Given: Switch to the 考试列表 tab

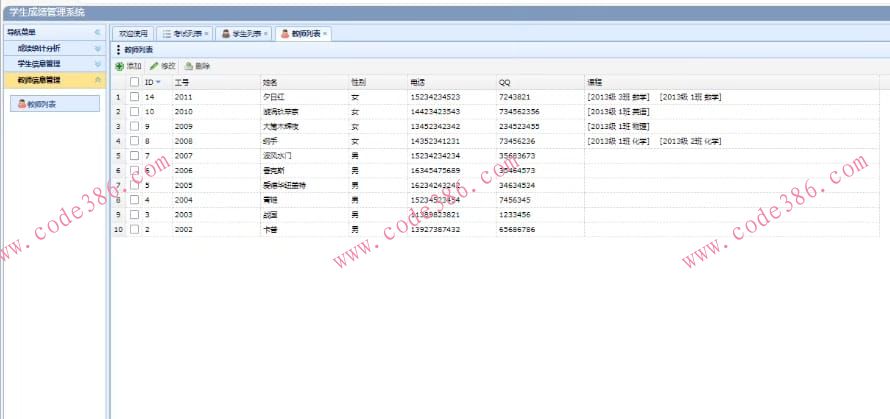Looking at the screenshot, I should pyautogui.click(x=184, y=34).
